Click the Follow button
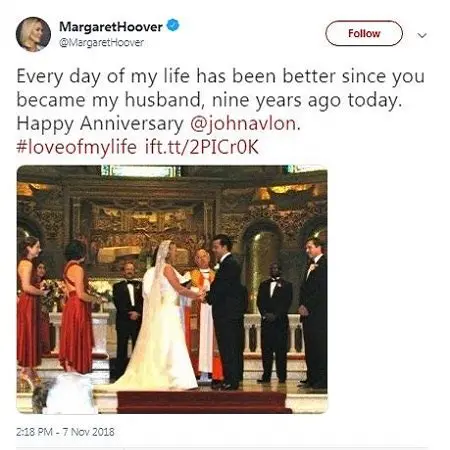The width and height of the screenshot is (450, 450). 364,33
